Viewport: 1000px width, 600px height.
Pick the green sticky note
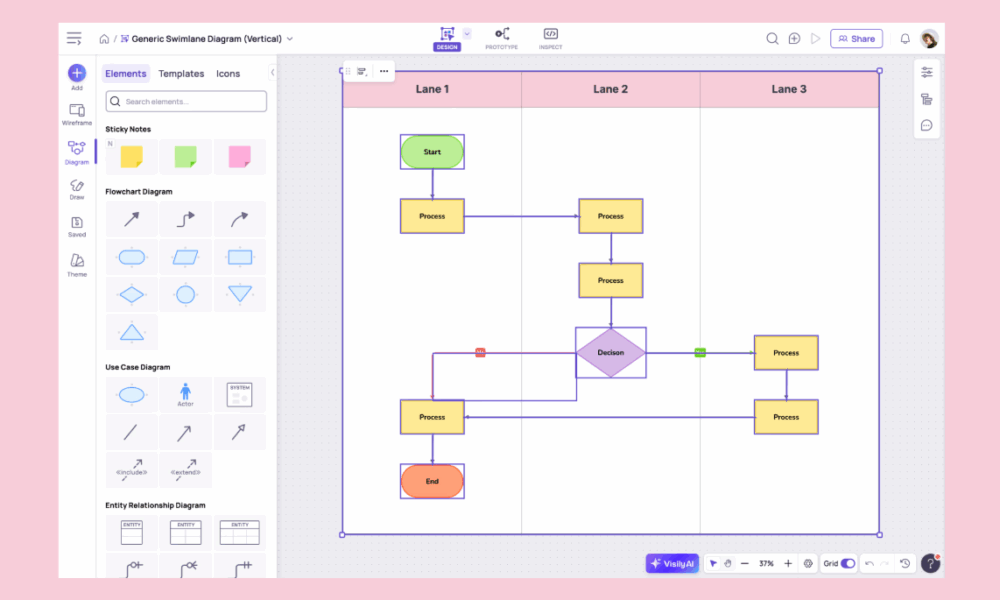pyautogui.click(x=186, y=157)
